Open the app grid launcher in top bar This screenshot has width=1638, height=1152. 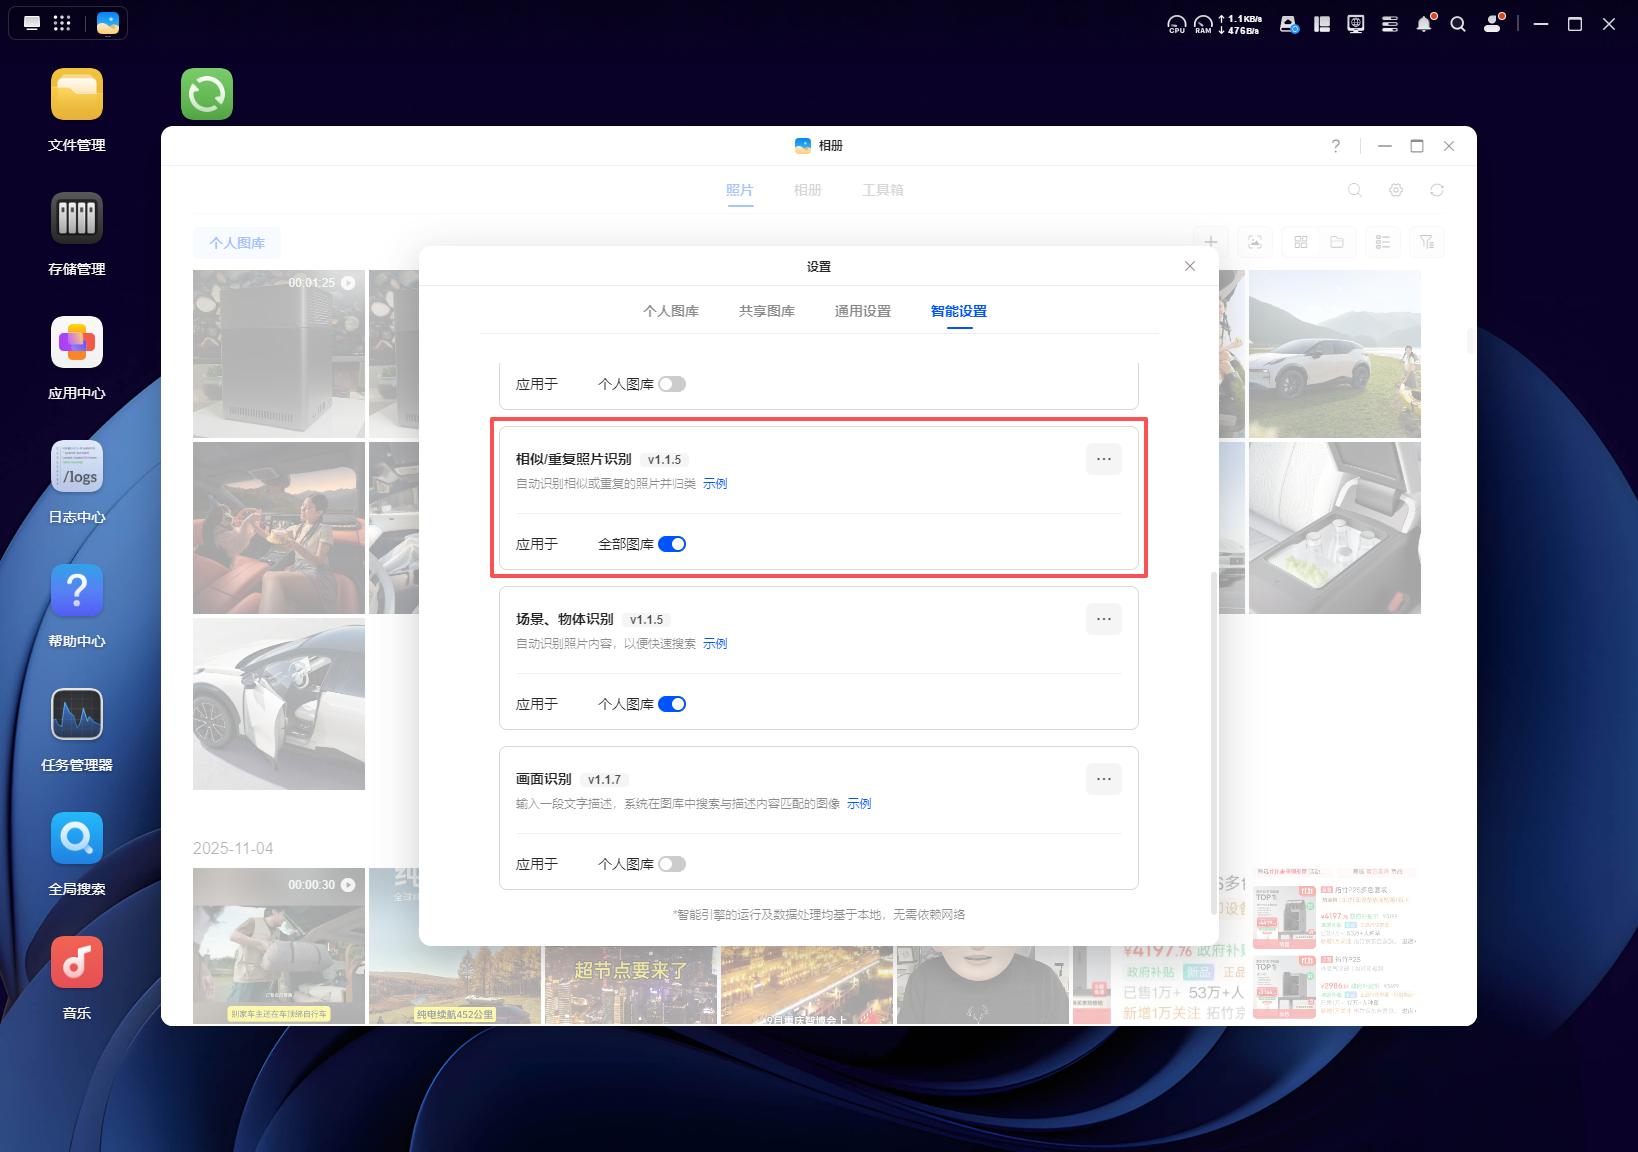pyautogui.click(x=62, y=23)
